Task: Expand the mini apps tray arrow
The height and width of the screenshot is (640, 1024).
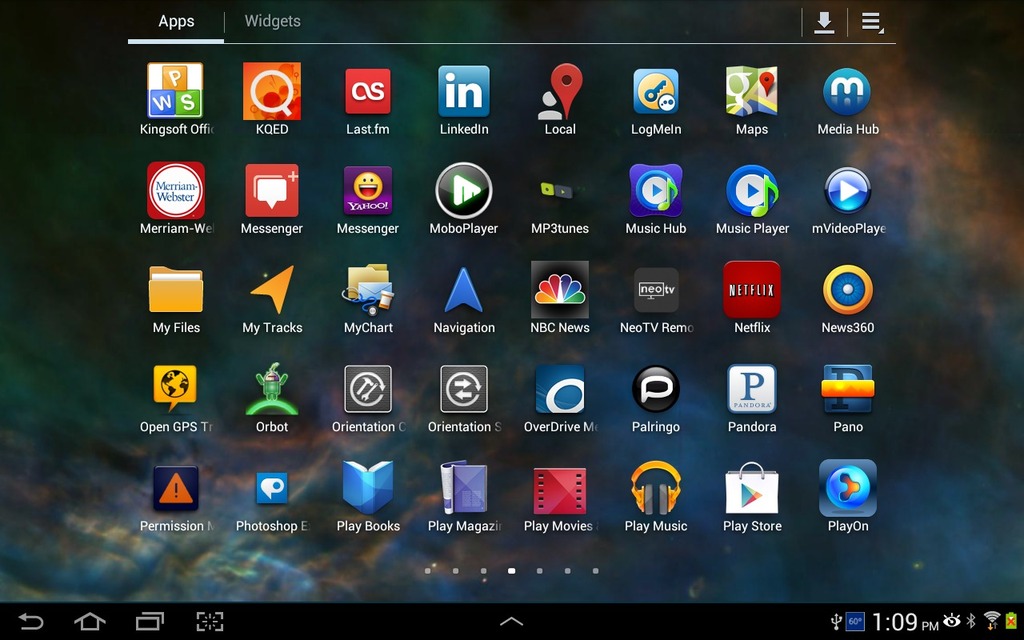Action: (511, 621)
